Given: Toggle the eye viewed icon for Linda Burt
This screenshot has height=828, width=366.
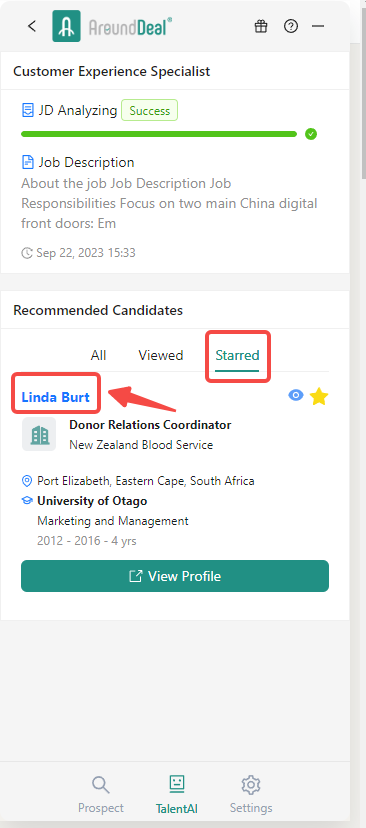Looking at the screenshot, I should coord(296,395).
